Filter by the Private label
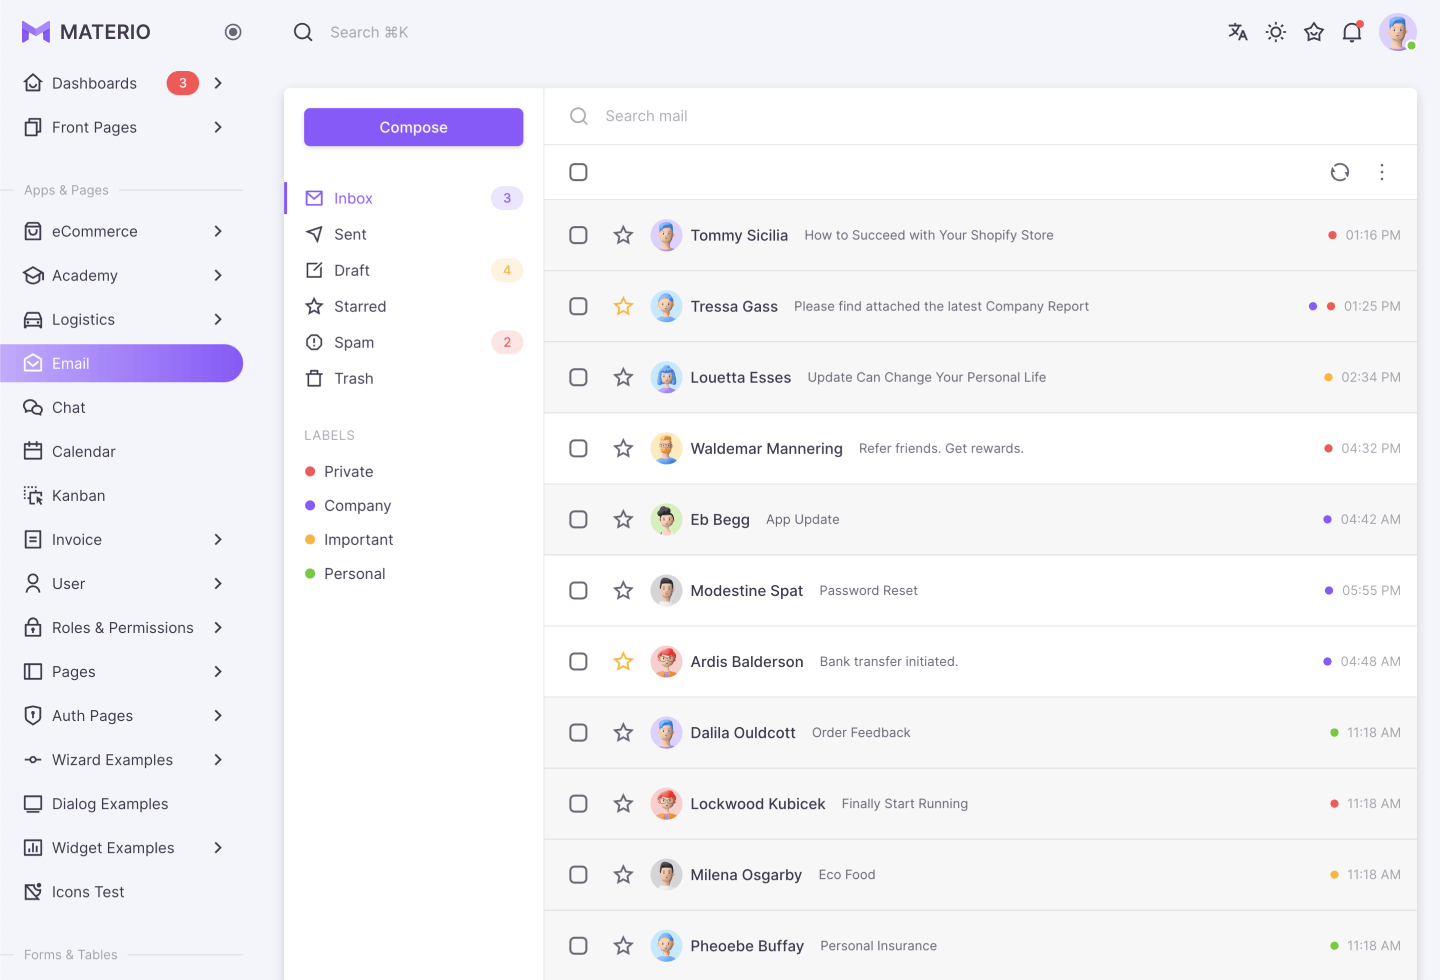 tap(339, 471)
